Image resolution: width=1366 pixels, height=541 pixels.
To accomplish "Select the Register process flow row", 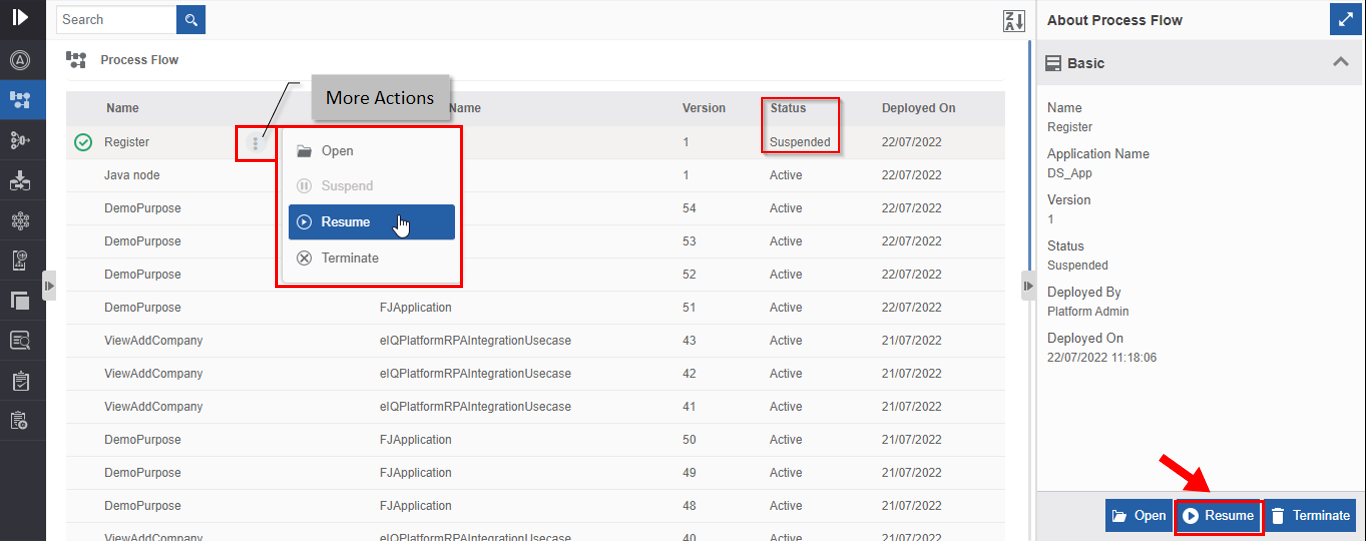I will (535, 143).
